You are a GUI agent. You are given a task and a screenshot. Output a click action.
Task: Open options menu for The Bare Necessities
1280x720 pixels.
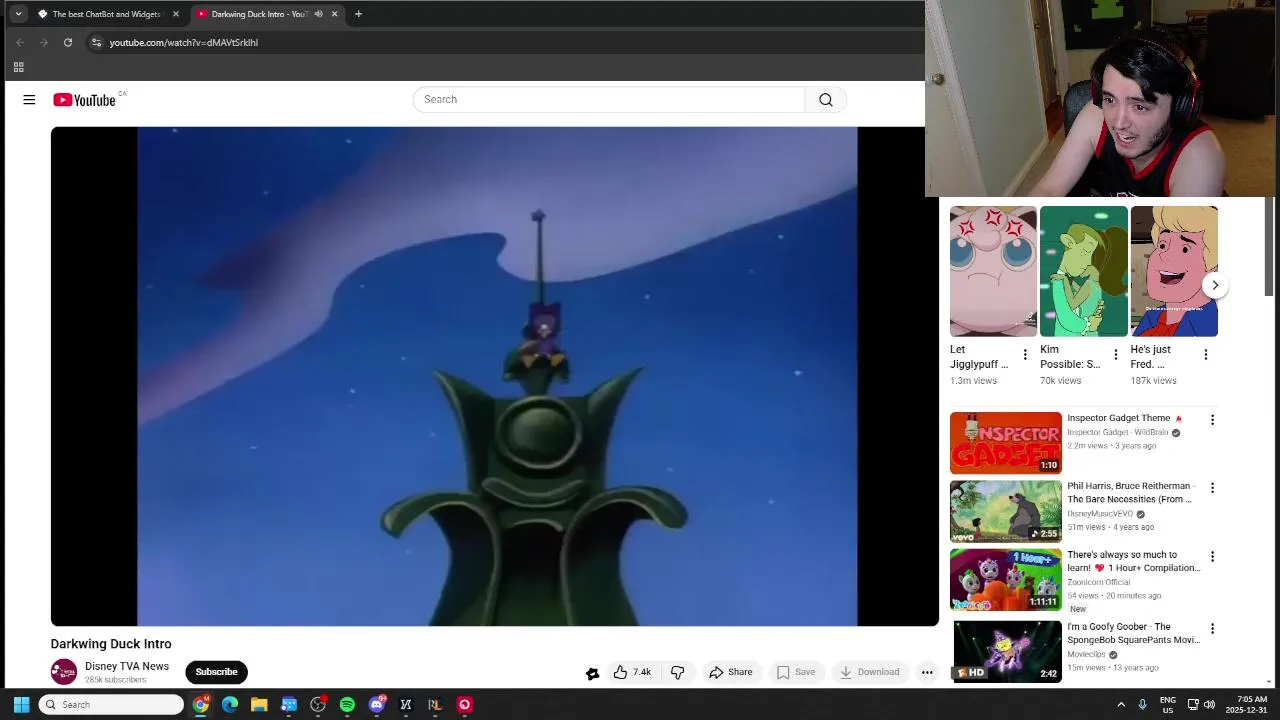tap(1212, 488)
